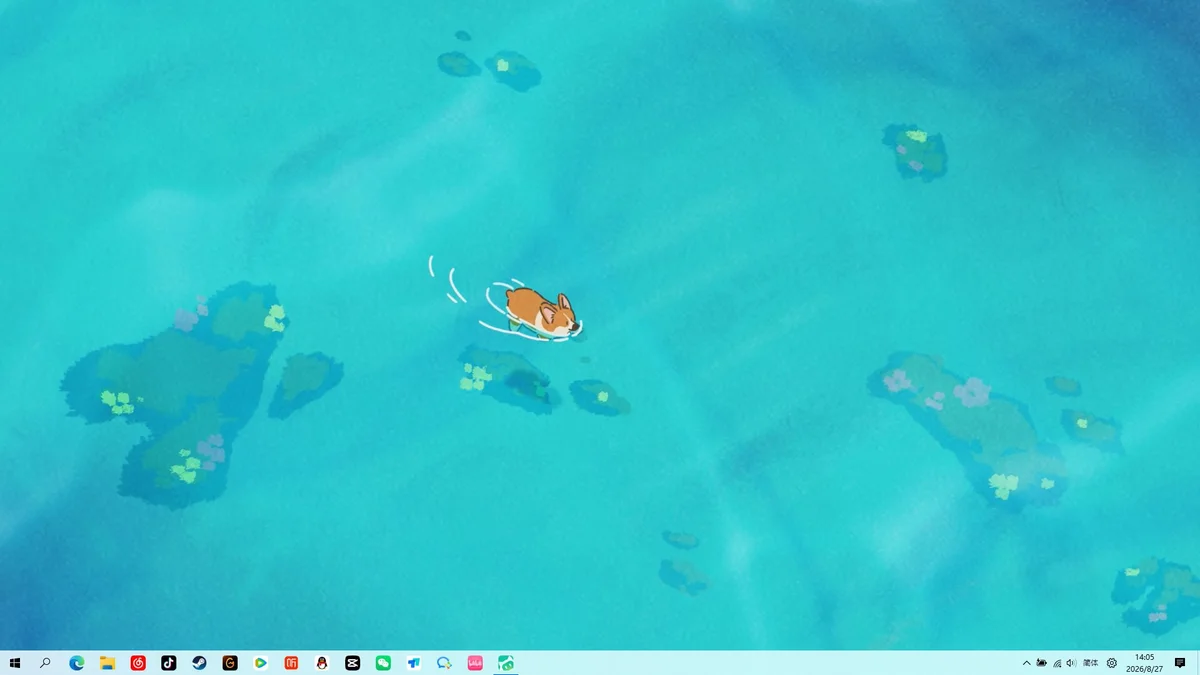Open green-blue play triangle video app
Screen dimensions: 1200x675
point(260,663)
